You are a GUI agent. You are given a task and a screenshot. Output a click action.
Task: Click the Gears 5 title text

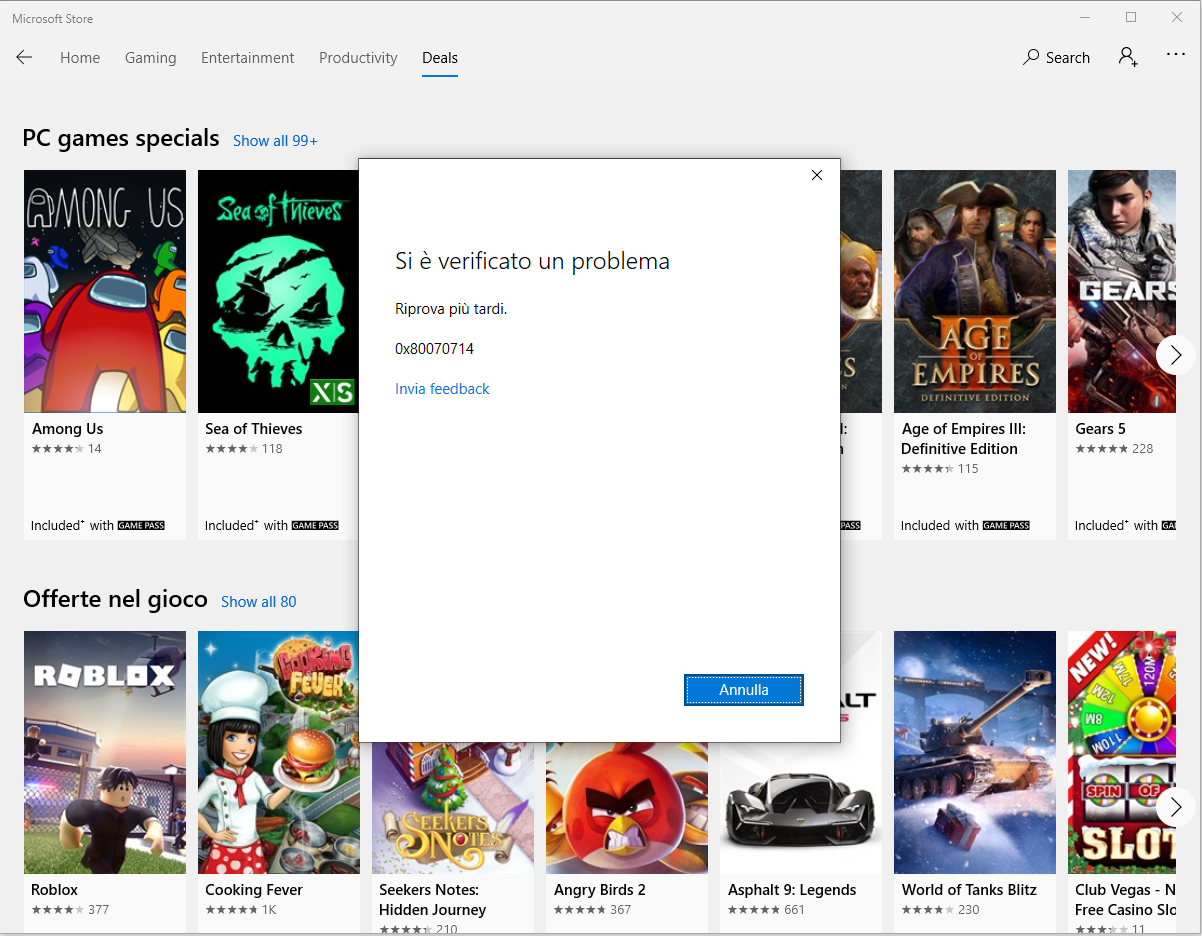1101,429
